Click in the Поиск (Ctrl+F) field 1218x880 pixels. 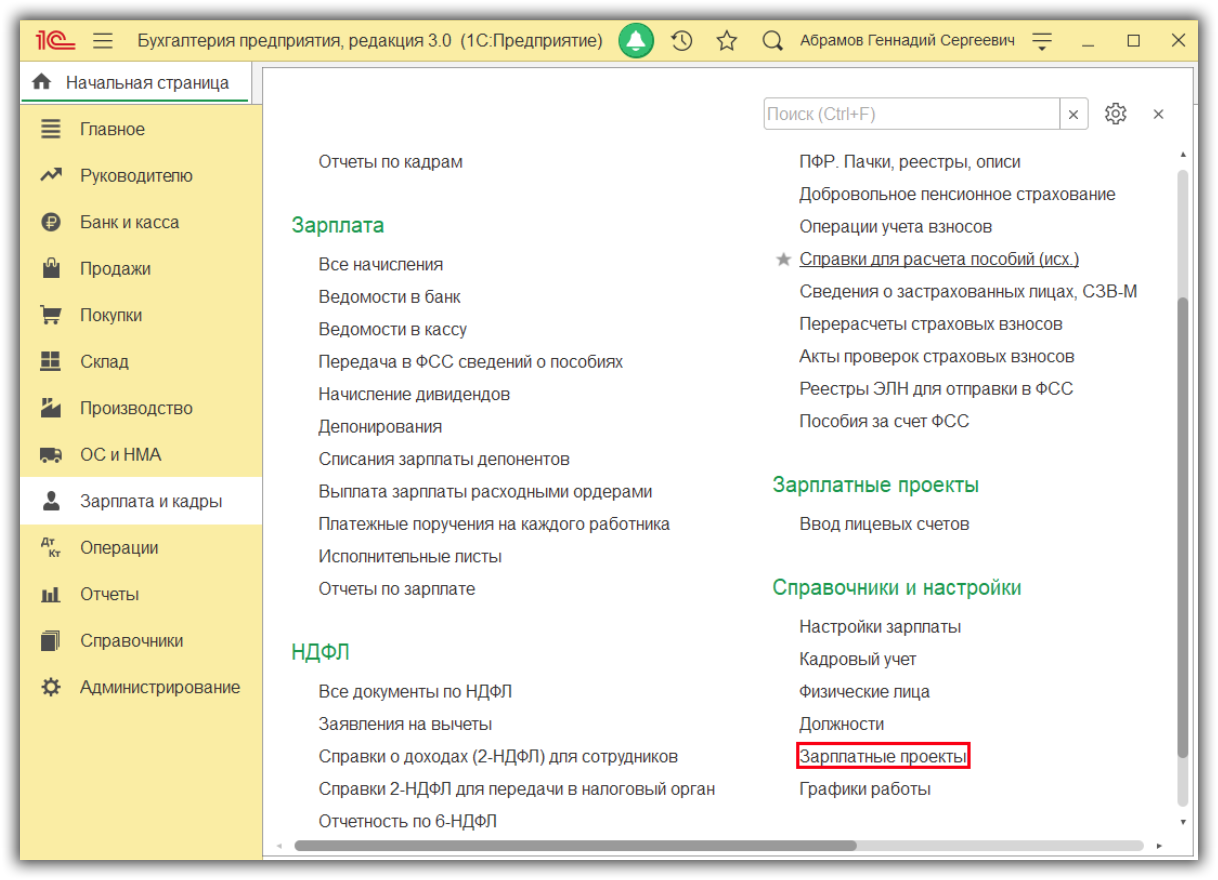click(910, 114)
